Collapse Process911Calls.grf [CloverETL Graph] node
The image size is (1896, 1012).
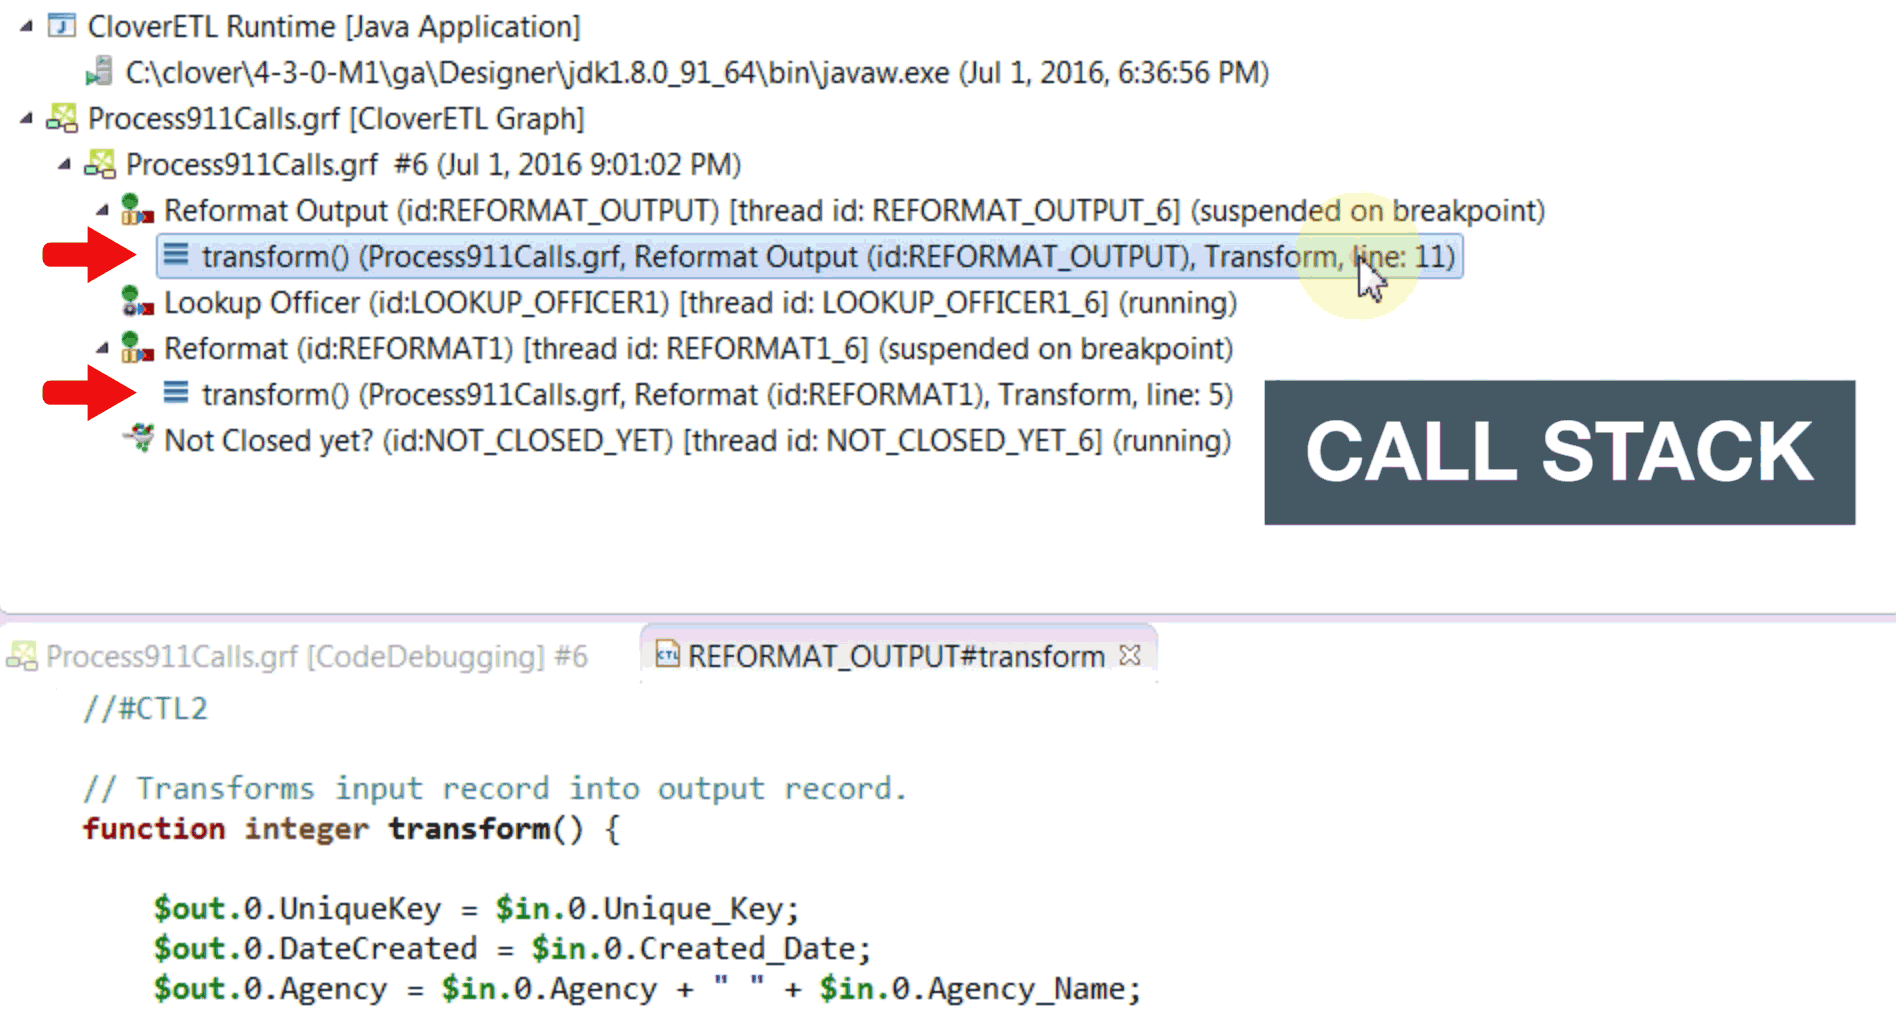(25, 119)
